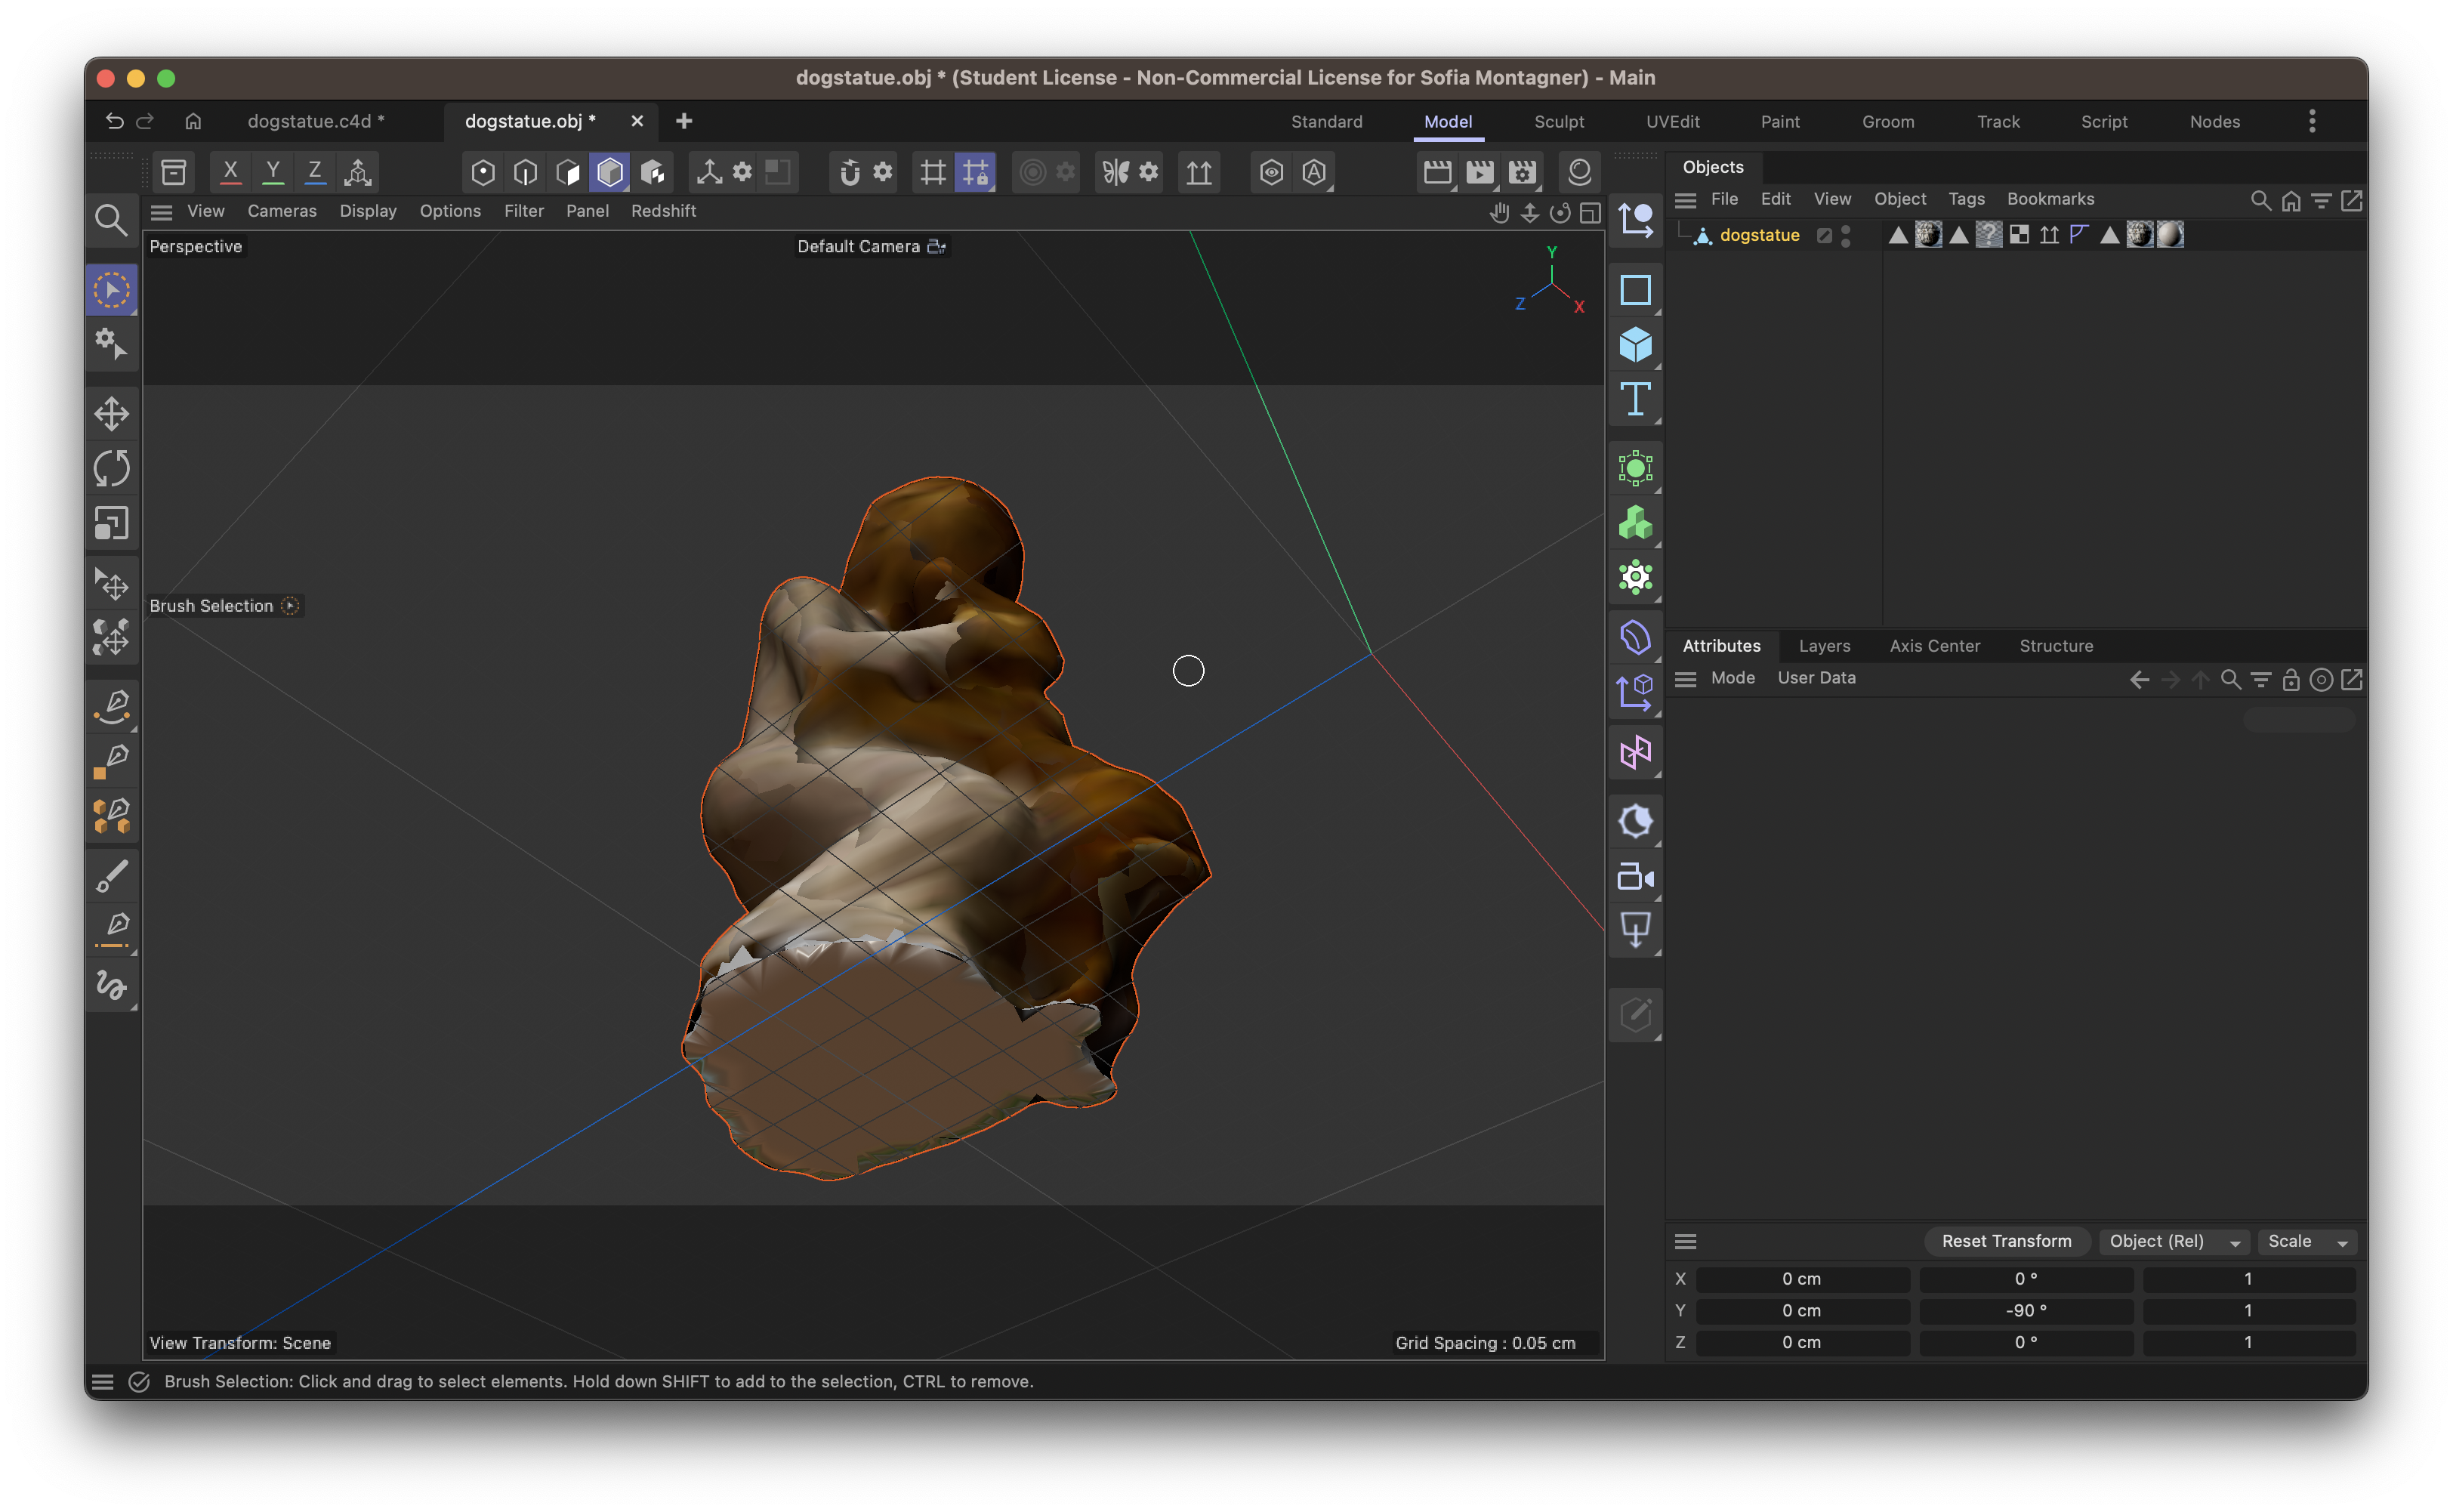Toggle dogstatue editor visibility dot
The width and height of the screenshot is (2453, 1512).
1845,230
